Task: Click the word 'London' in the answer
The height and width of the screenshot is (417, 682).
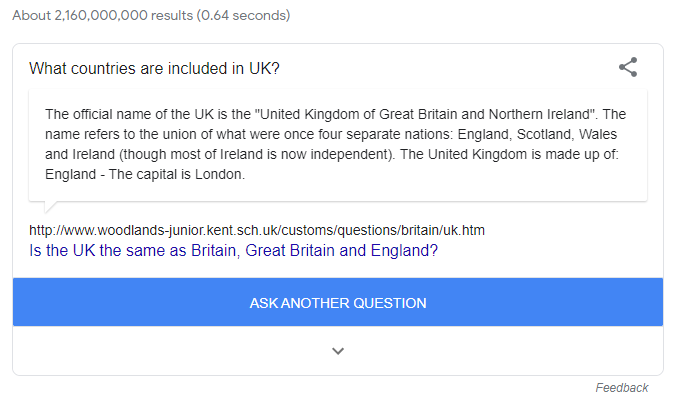Action: [x=218, y=174]
